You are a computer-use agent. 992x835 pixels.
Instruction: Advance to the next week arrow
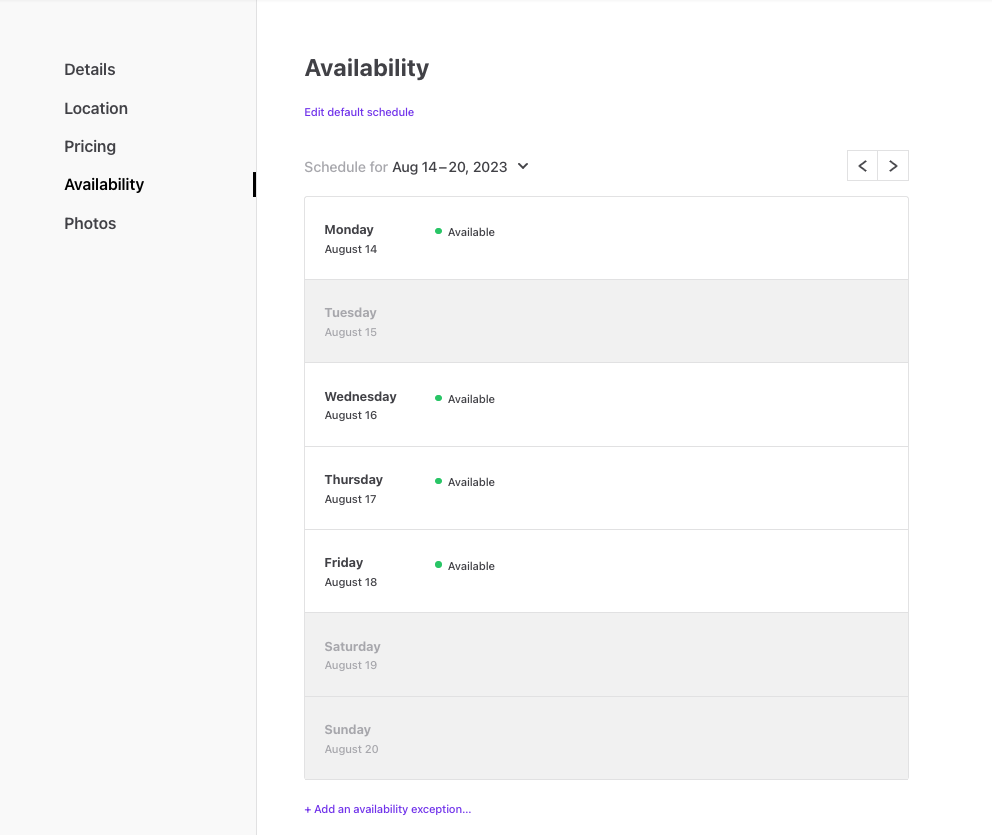coord(892,165)
